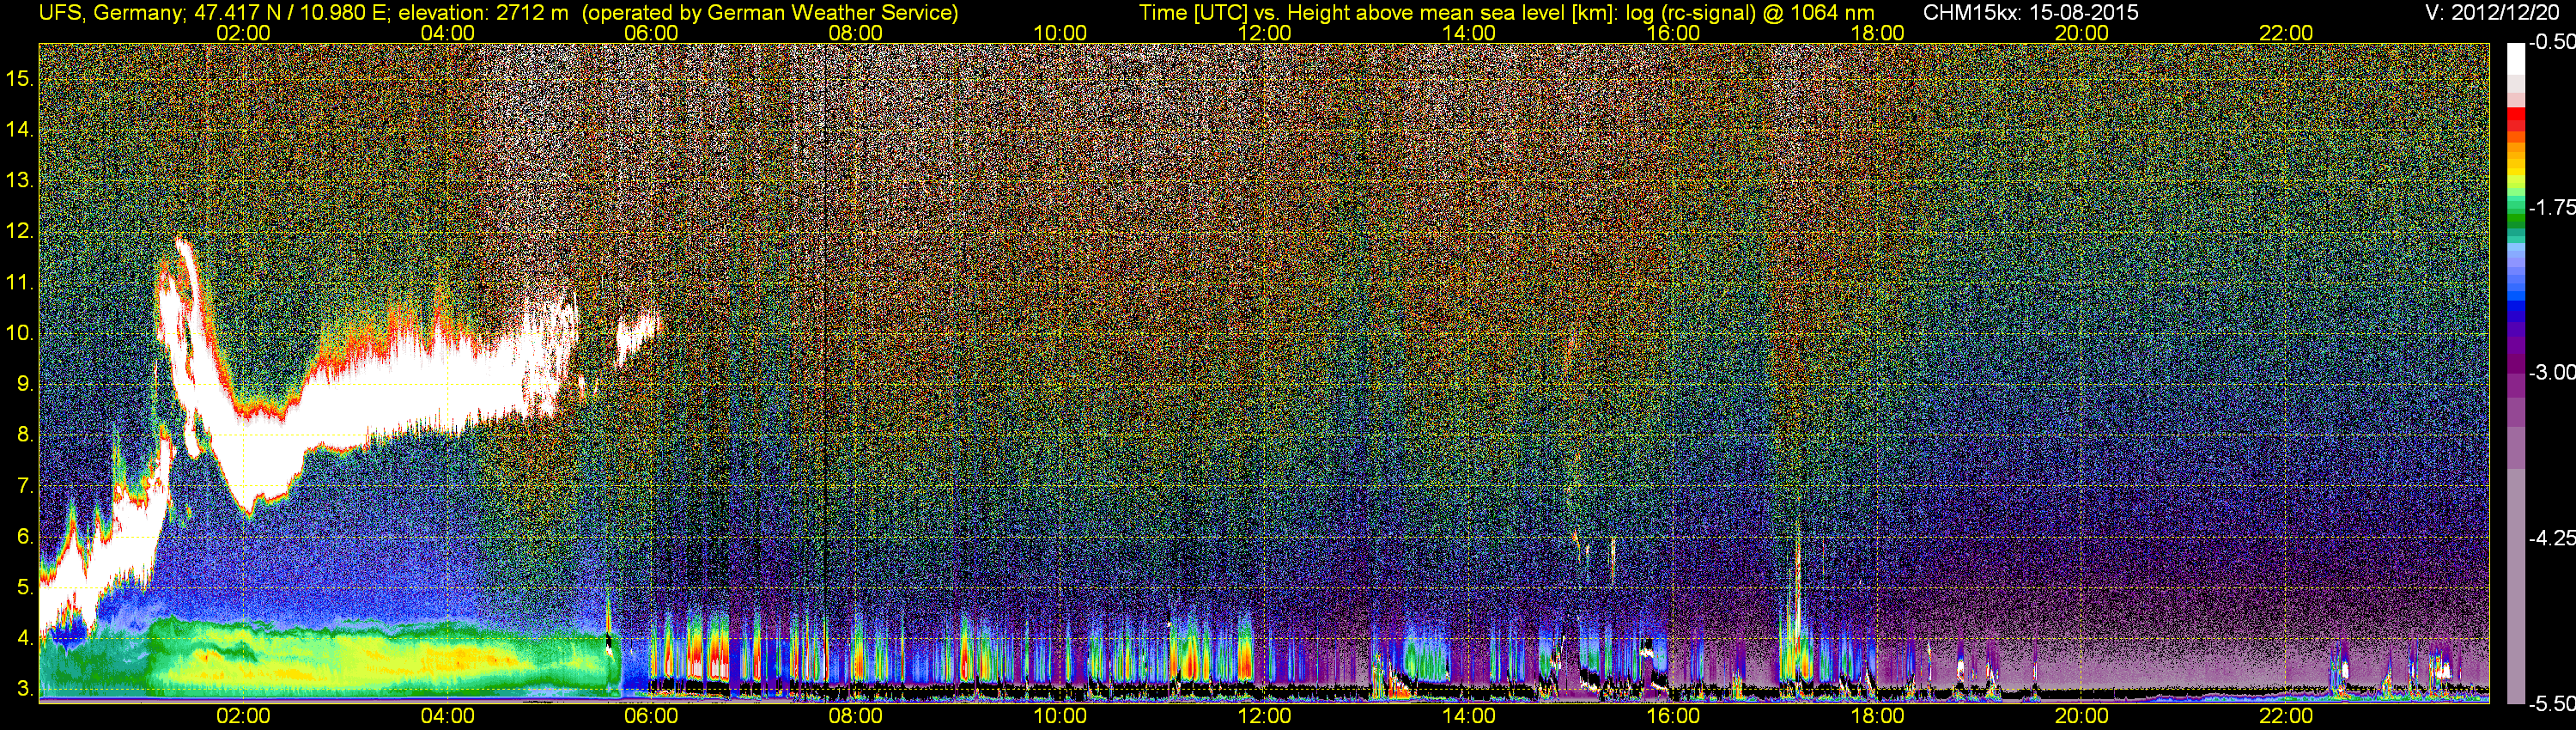Click the 02:00 label on top time axis
This screenshot has width=2576, height=730.
(x=243, y=33)
